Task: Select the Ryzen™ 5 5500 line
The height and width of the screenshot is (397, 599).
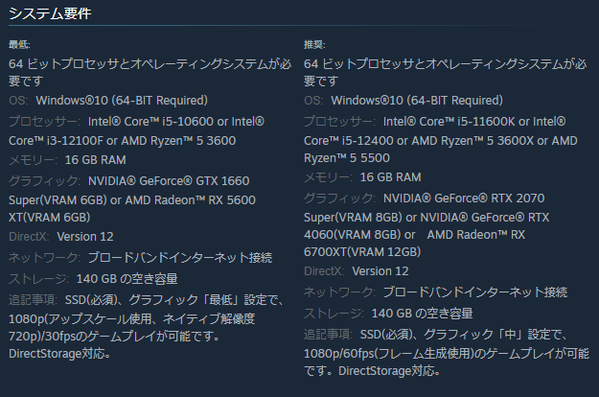Action: pos(347,158)
